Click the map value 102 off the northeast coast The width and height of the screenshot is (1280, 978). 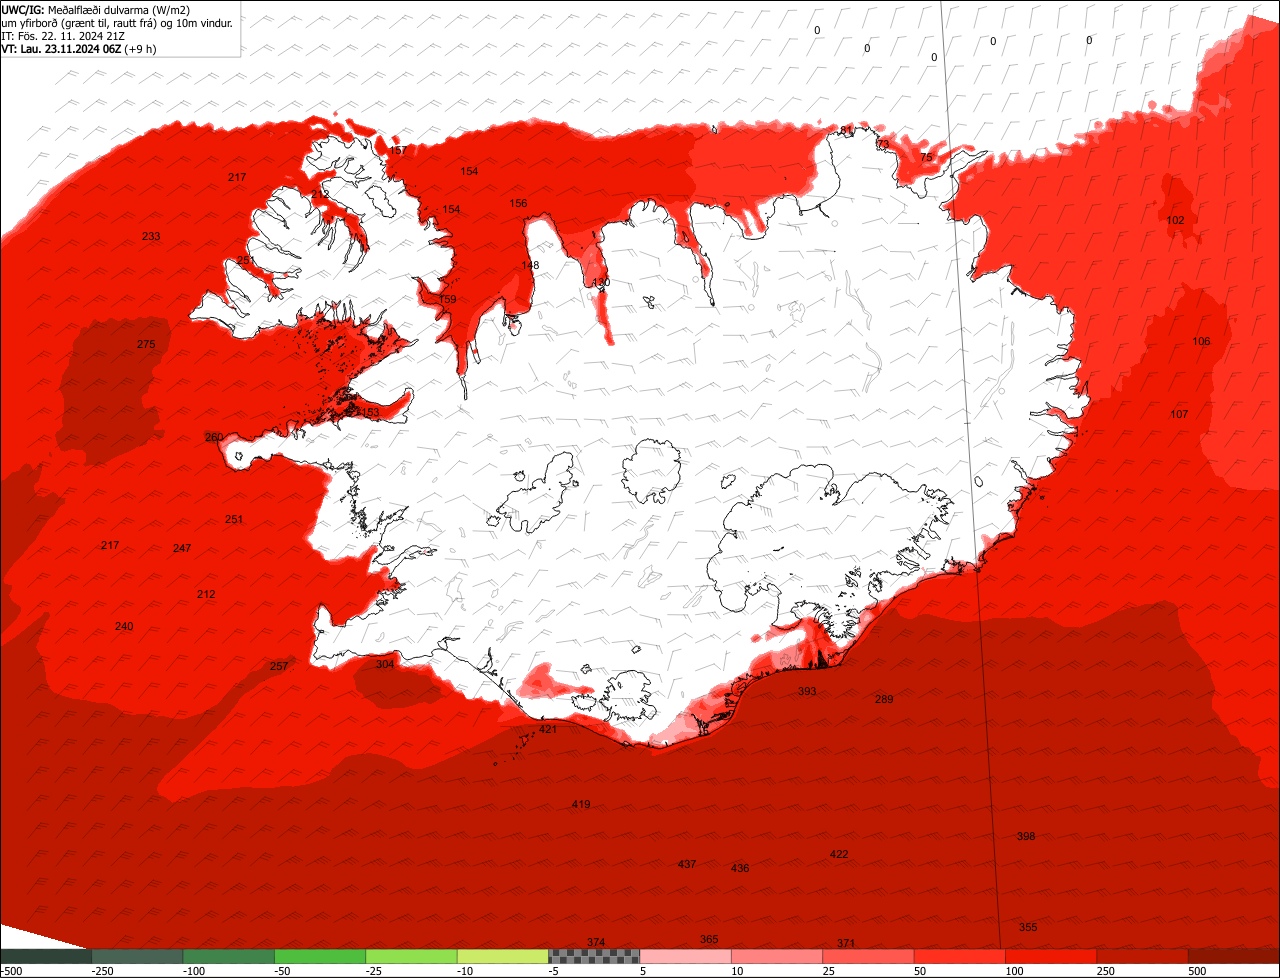pyautogui.click(x=1176, y=221)
